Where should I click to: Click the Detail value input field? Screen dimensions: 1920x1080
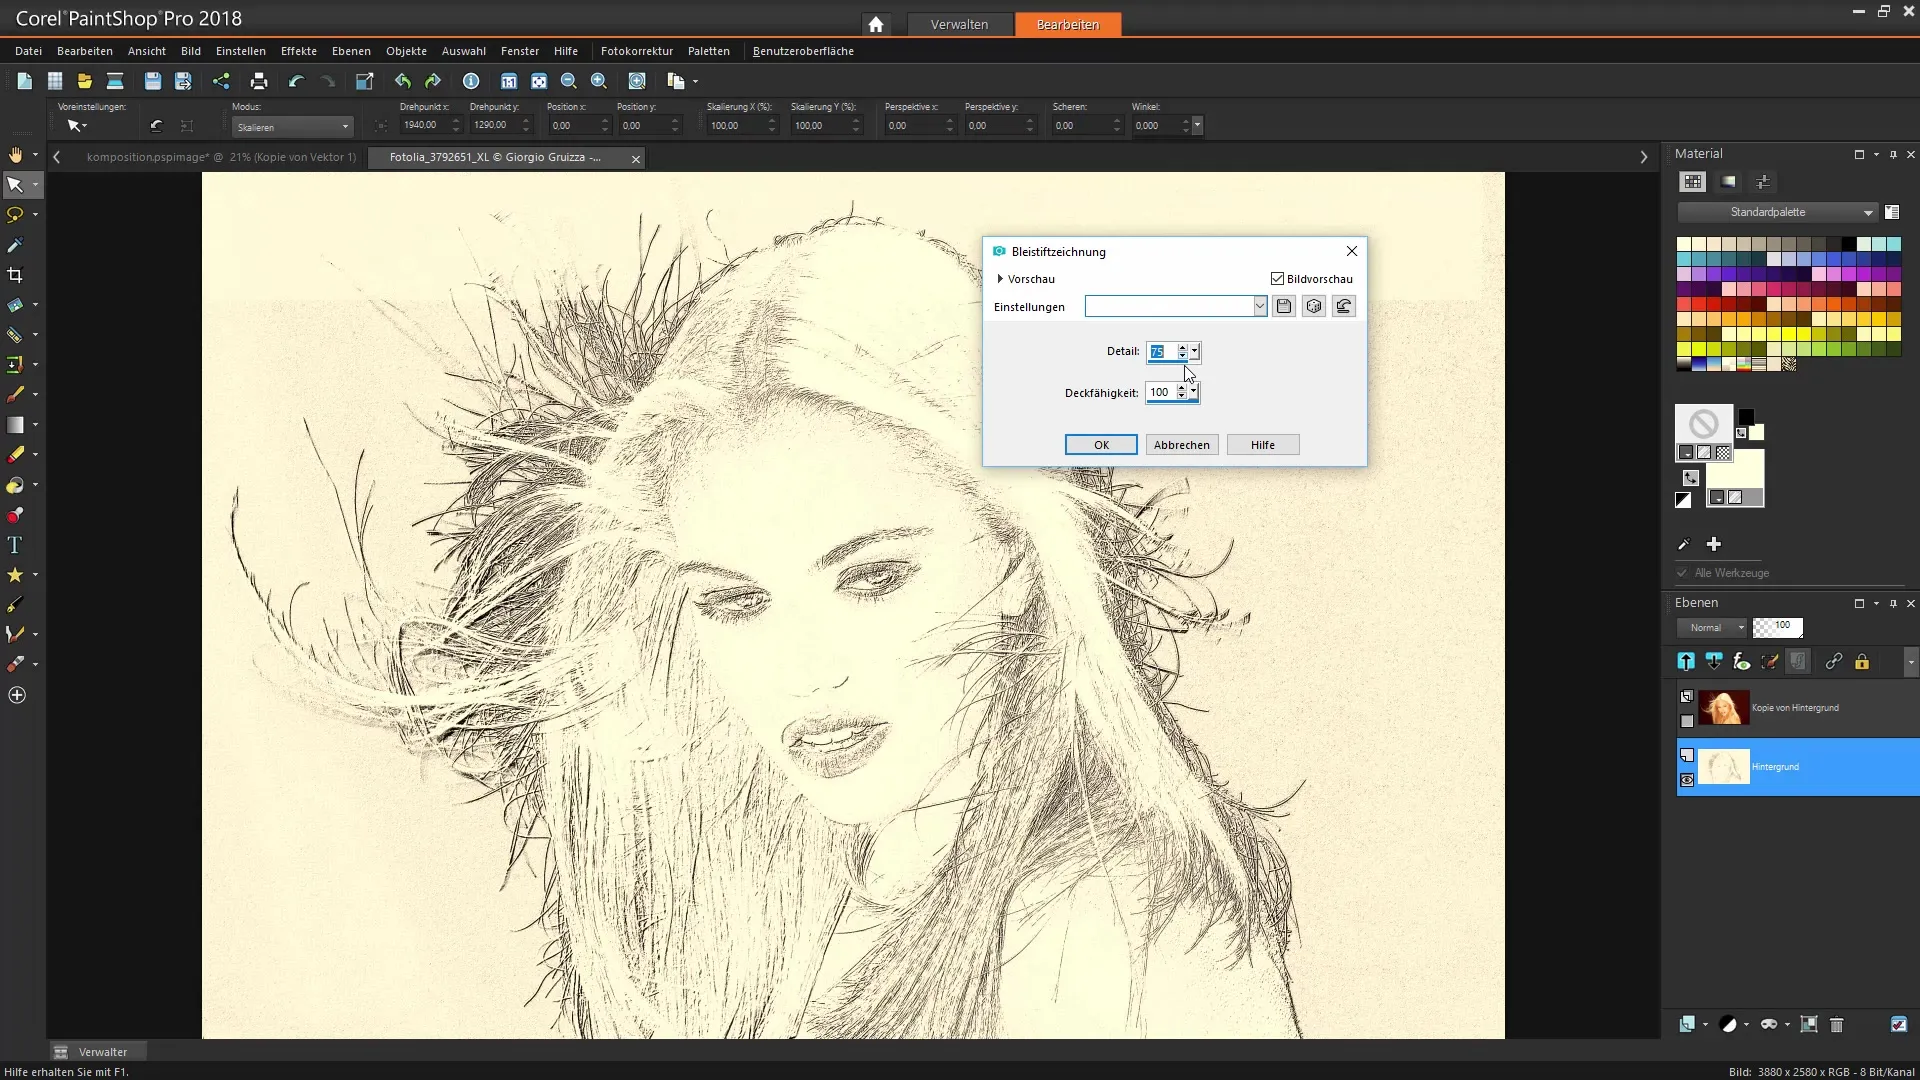pyautogui.click(x=1161, y=351)
